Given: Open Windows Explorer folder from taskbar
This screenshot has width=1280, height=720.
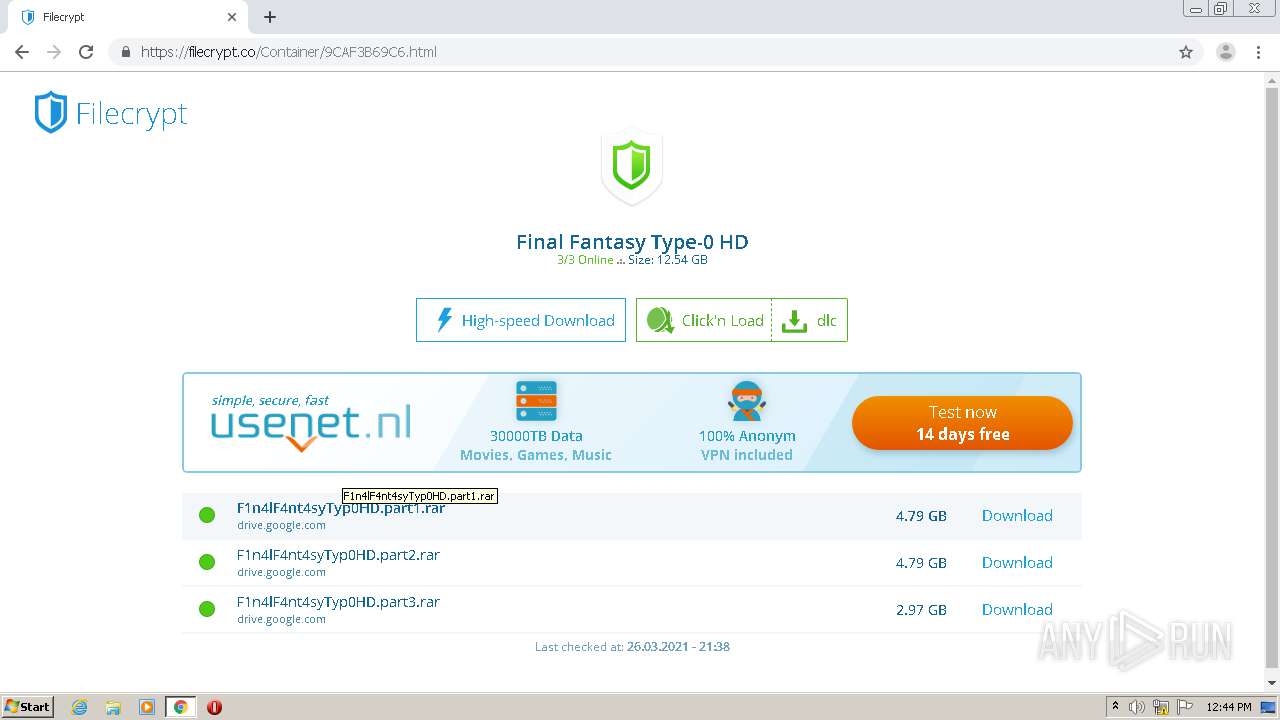Looking at the screenshot, I should [x=113, y=707].
